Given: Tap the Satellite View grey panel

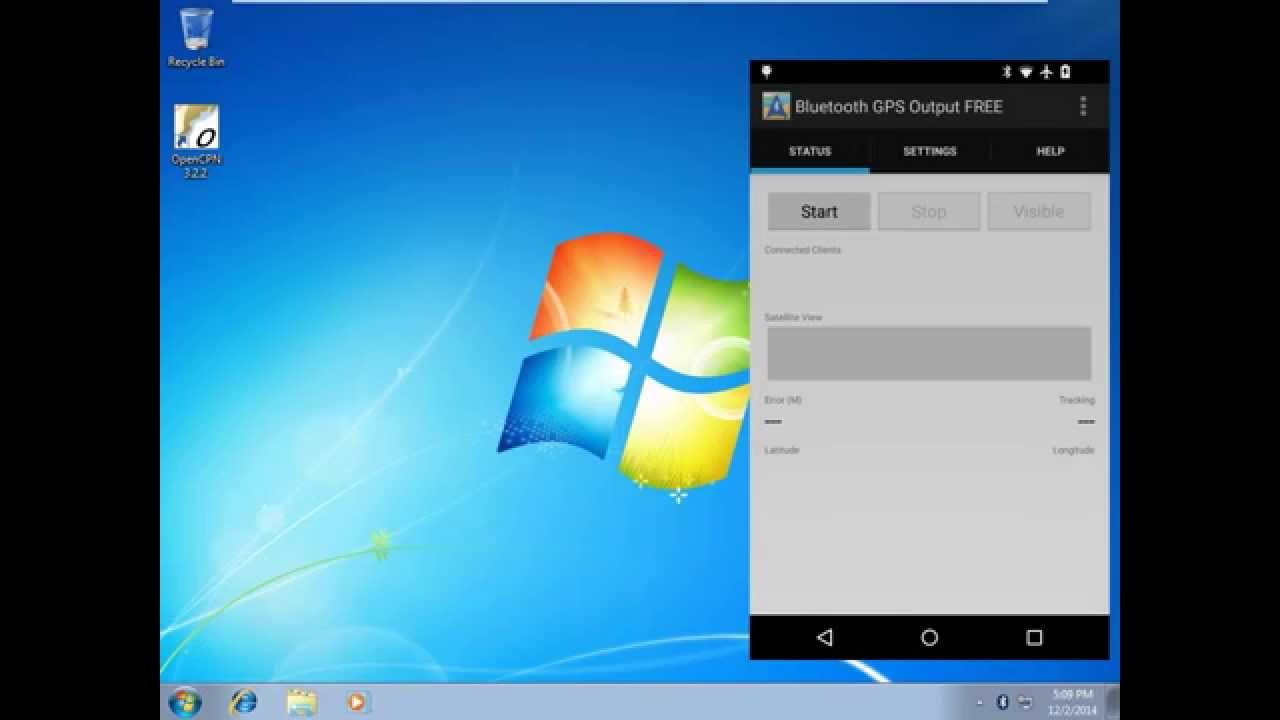Looking at the screenshot, I should coord(929,353).
